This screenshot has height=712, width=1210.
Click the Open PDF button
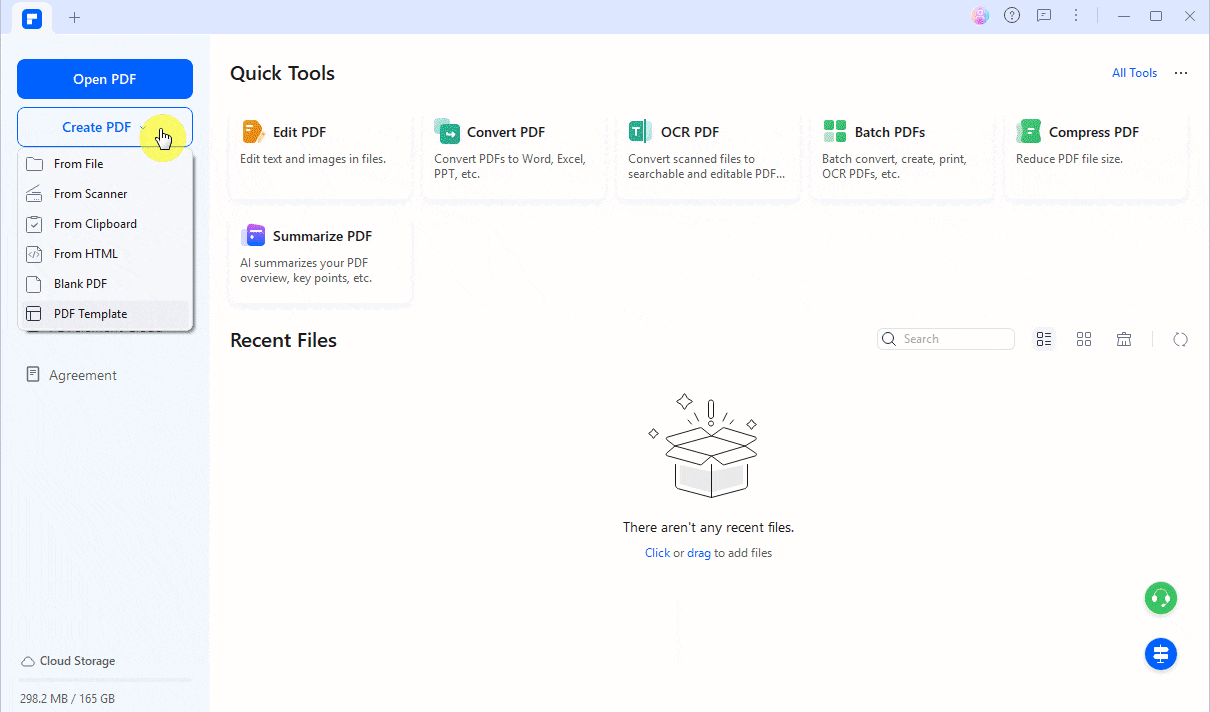(x=105, y=80)
